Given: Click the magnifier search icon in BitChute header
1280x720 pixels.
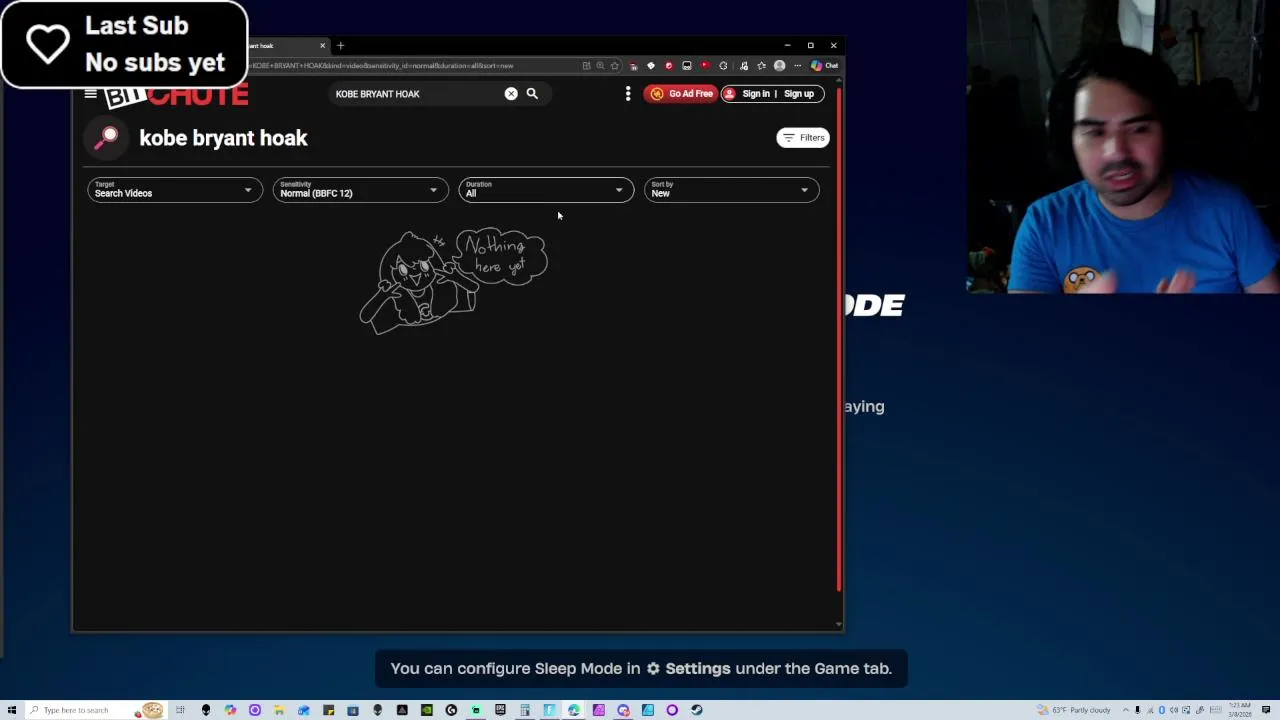Looking at the screenshot, I should 532,94.
